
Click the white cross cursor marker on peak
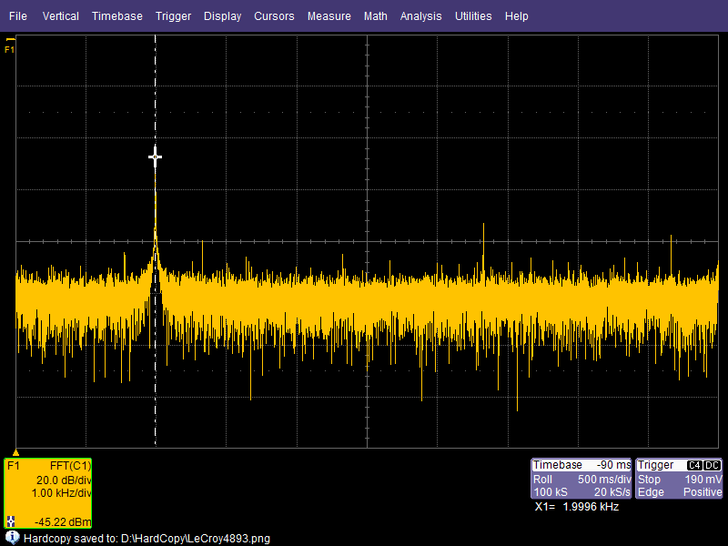(155, 157)
